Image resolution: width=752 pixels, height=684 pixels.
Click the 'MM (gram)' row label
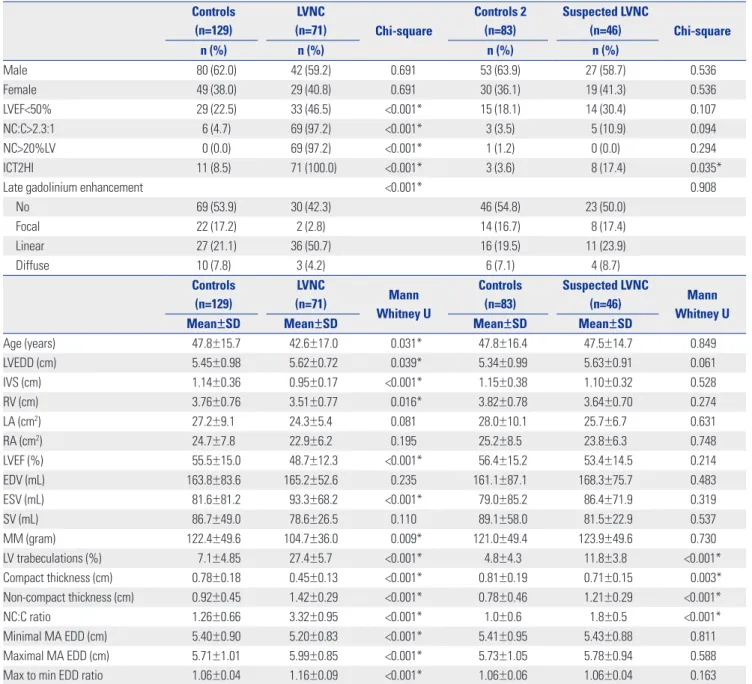29,539
